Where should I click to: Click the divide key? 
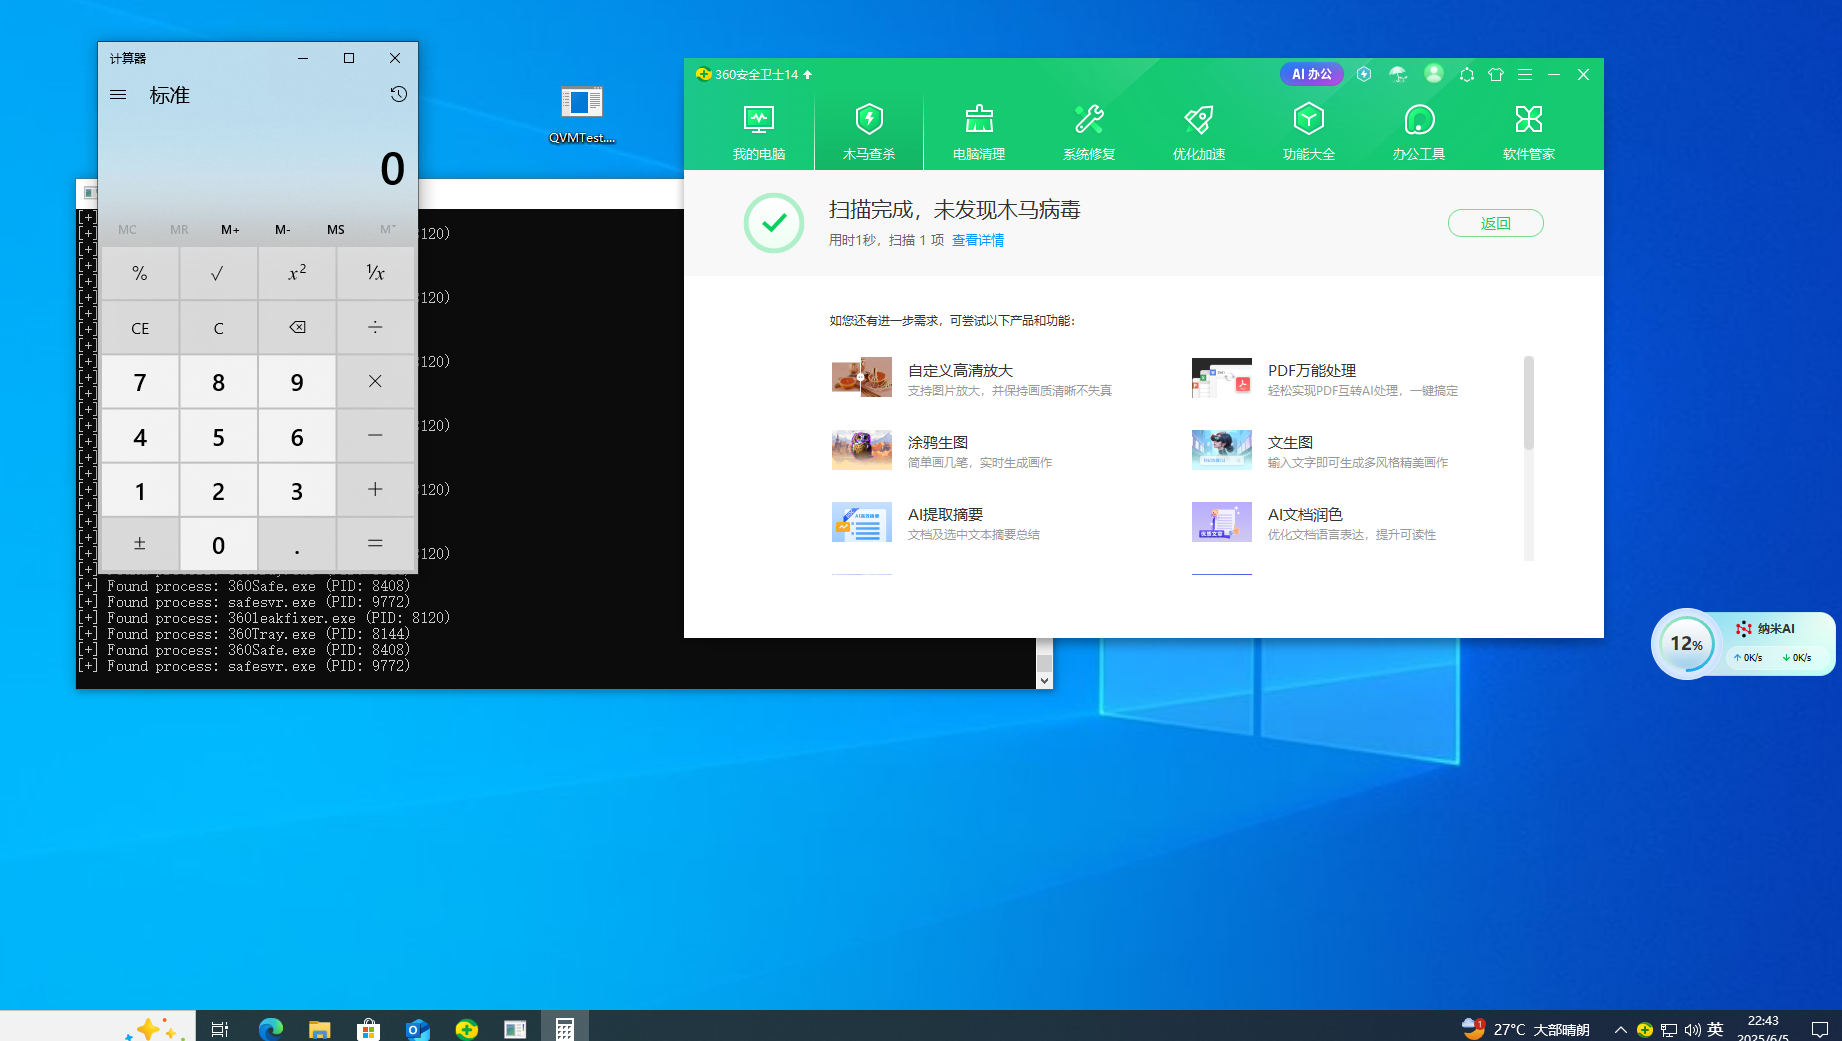375,328
